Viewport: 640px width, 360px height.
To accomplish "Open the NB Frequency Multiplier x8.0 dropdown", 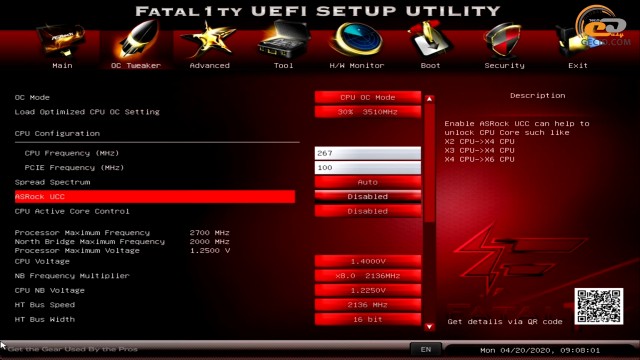I will click(x=367, y=276).
